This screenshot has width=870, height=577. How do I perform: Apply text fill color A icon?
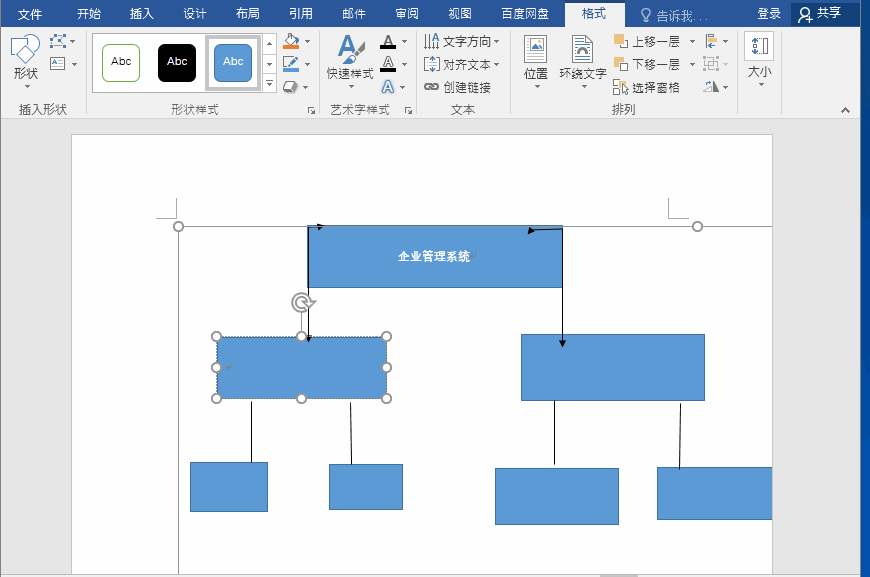coord(388,42)
